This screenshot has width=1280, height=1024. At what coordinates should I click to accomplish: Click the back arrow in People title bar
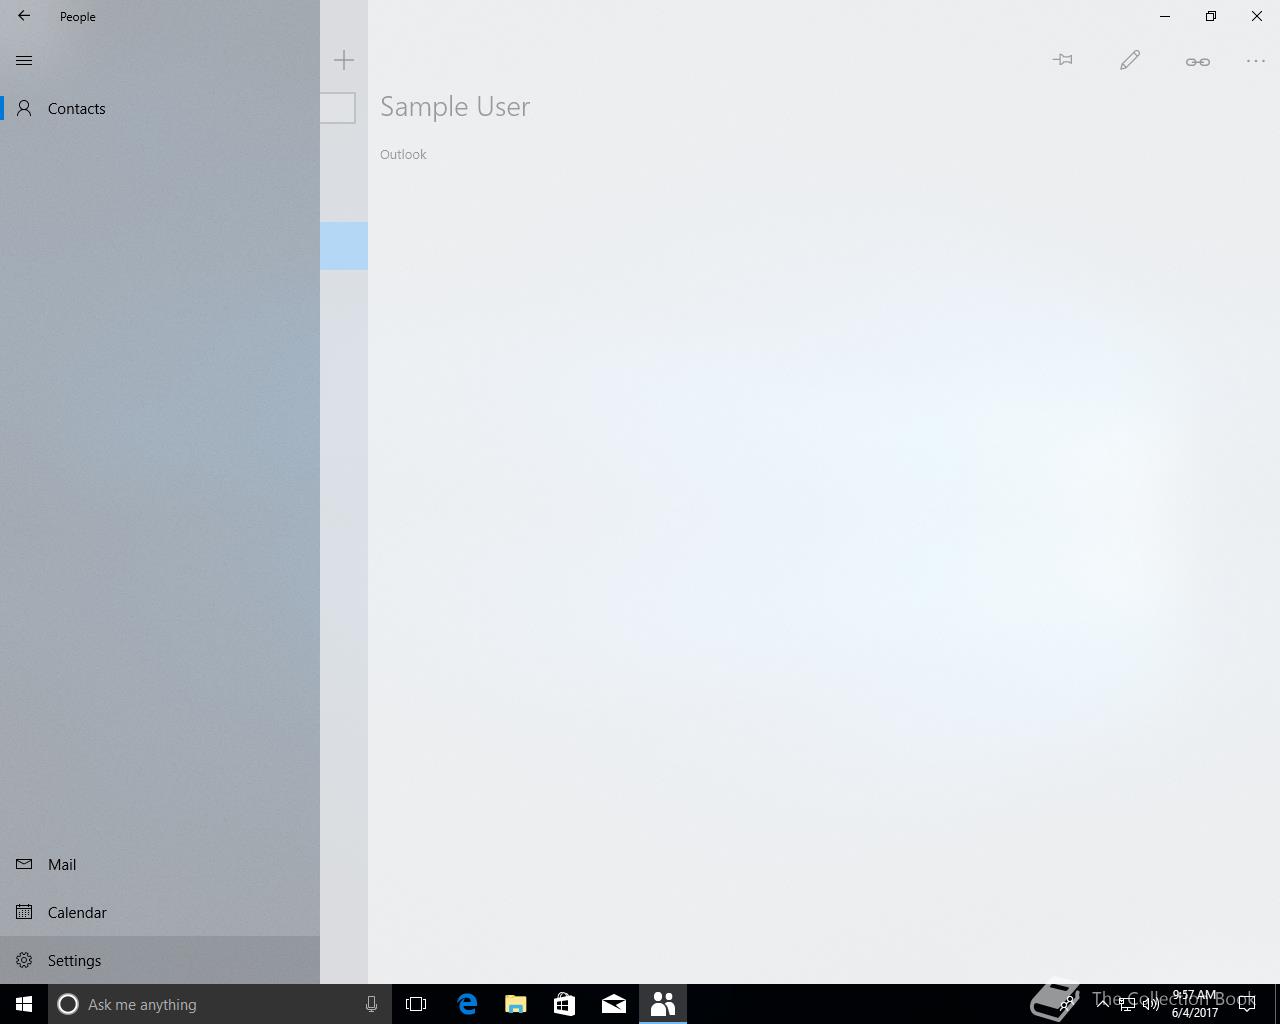point(24,16)
